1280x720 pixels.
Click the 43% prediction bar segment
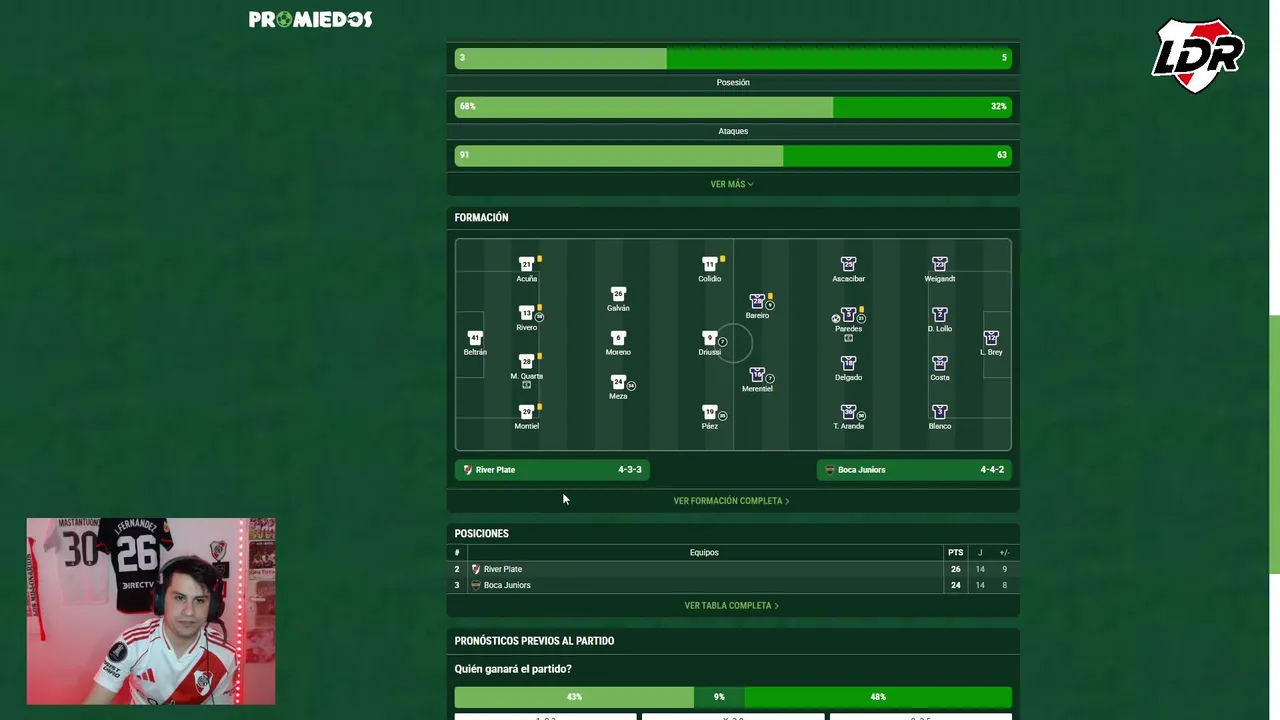click(574, 697)
